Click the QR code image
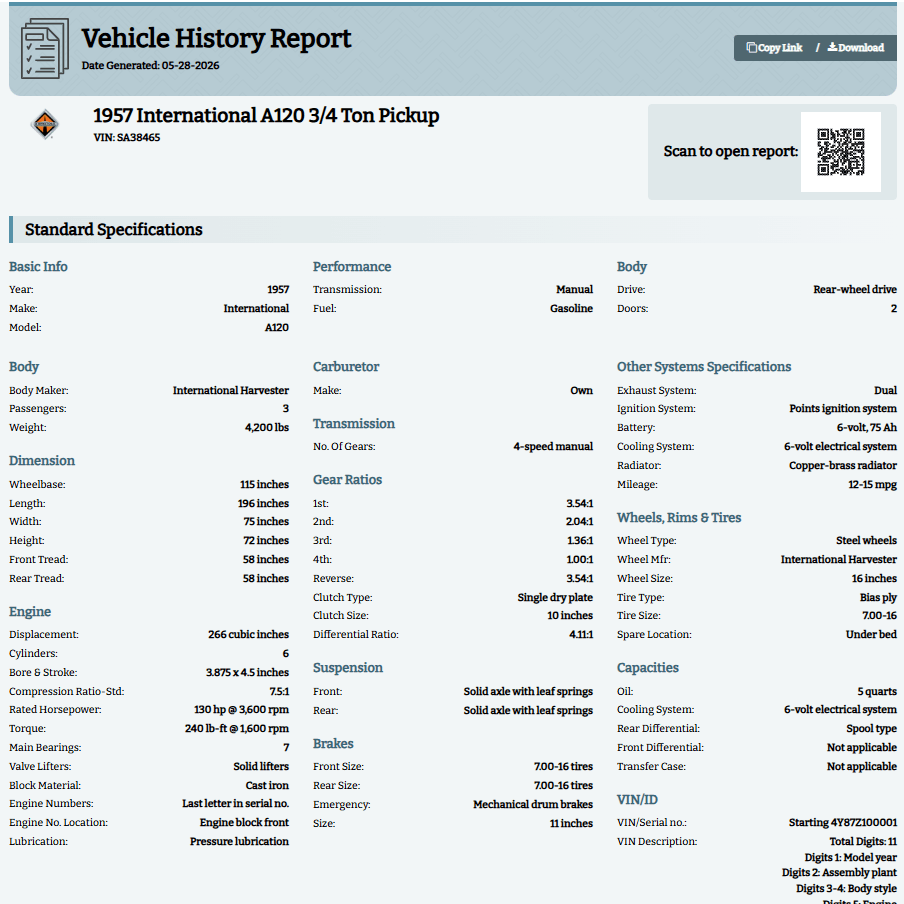The height and width of the screenshot is (904, 904). [x=841, y=152]
